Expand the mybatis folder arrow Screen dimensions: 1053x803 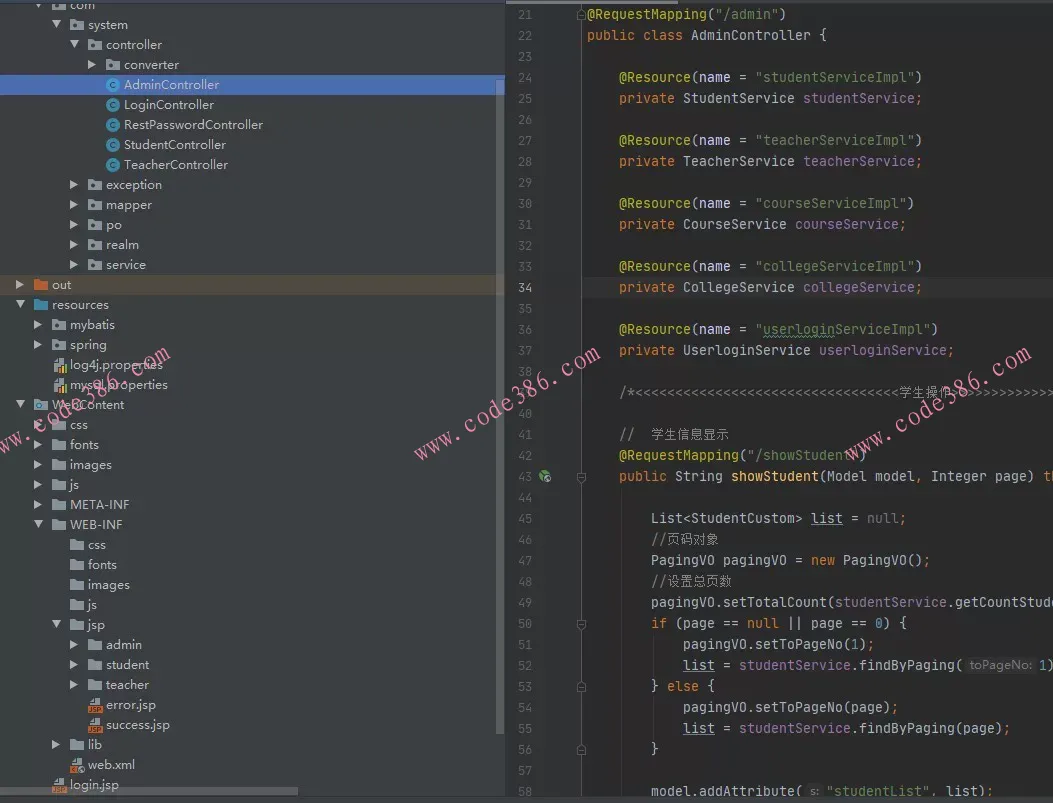tap(38, 325)
